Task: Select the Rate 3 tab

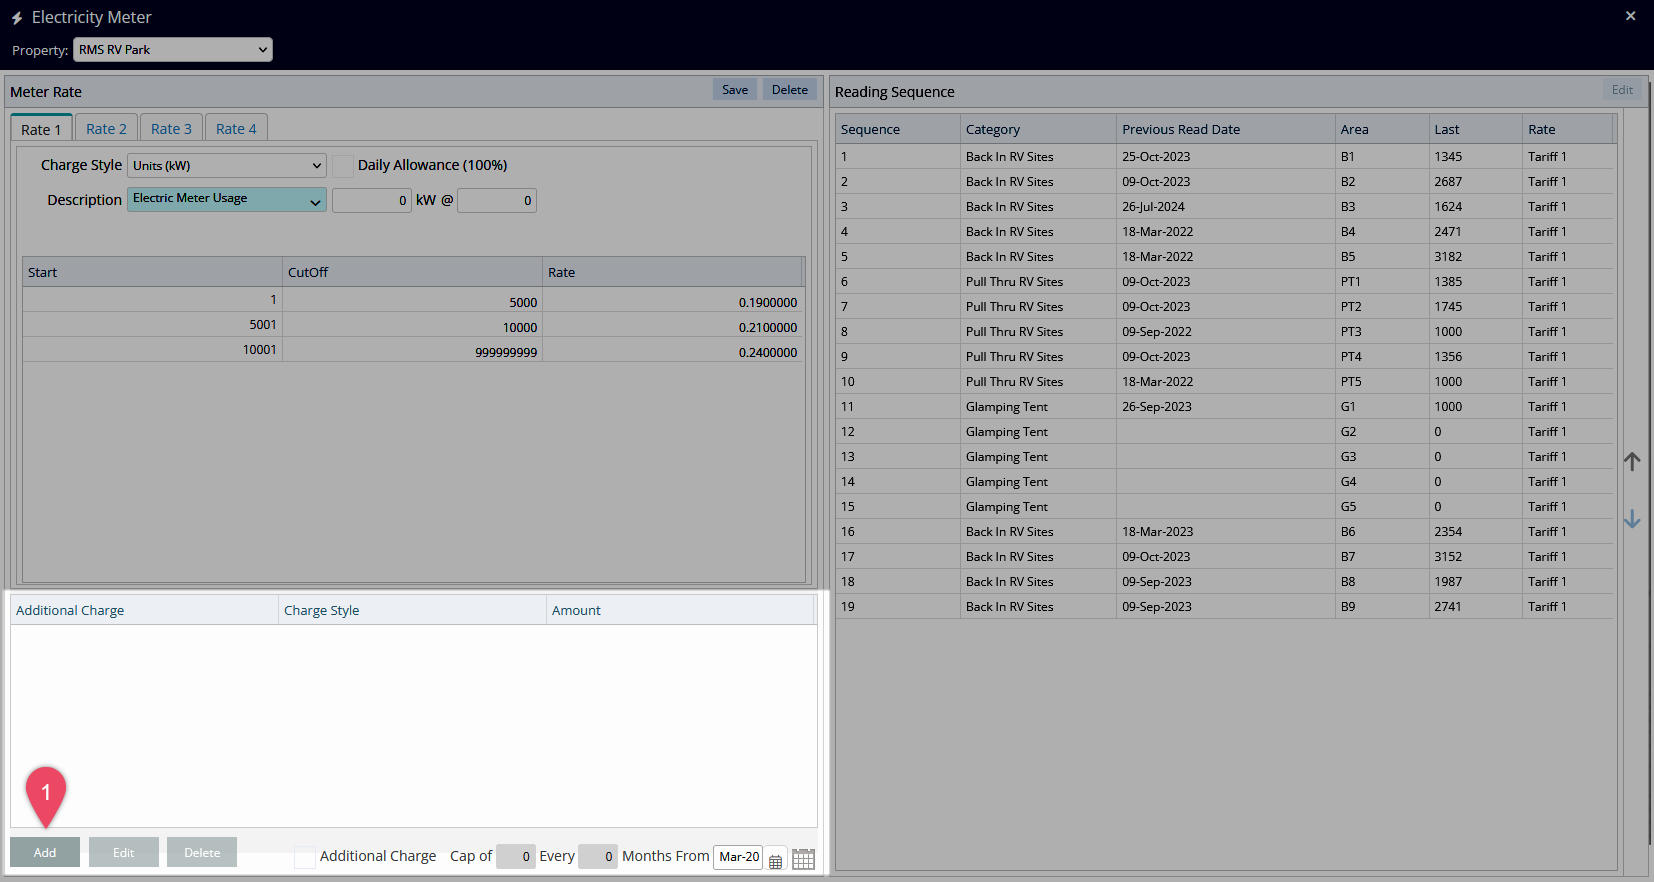Action: [x=171, y=129]
